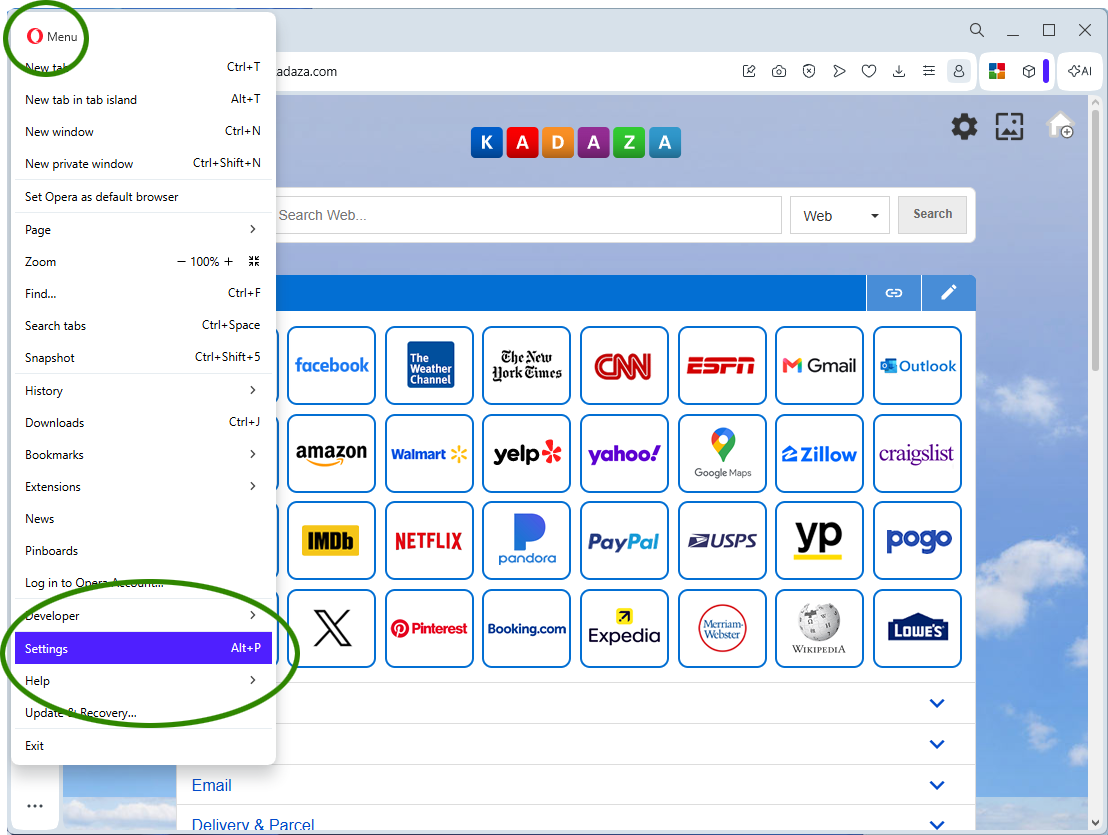This screenshot has width=1108, height=835.
Task: Open downloads arrow icon in toolbar
Action: point(899,71)
